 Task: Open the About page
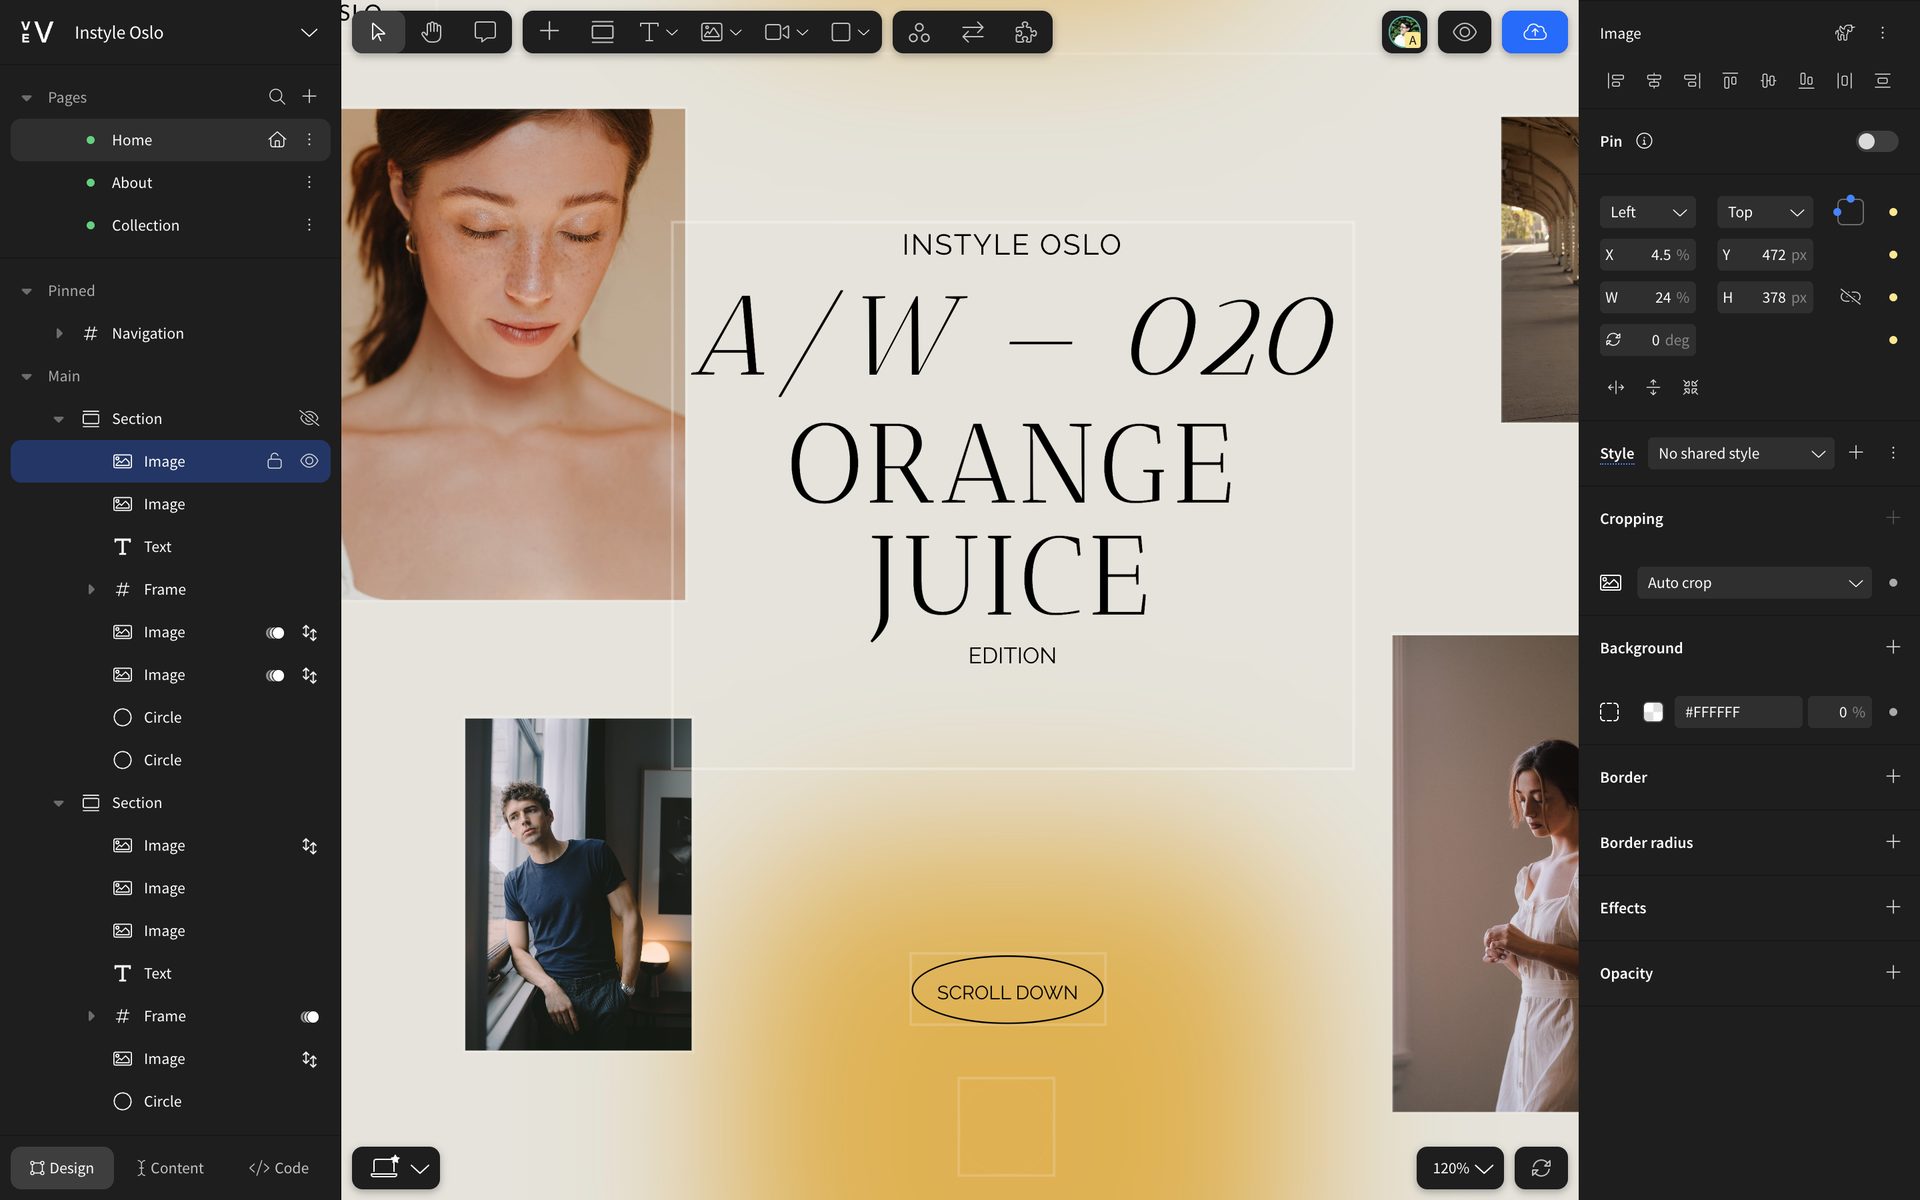(132, 182)
